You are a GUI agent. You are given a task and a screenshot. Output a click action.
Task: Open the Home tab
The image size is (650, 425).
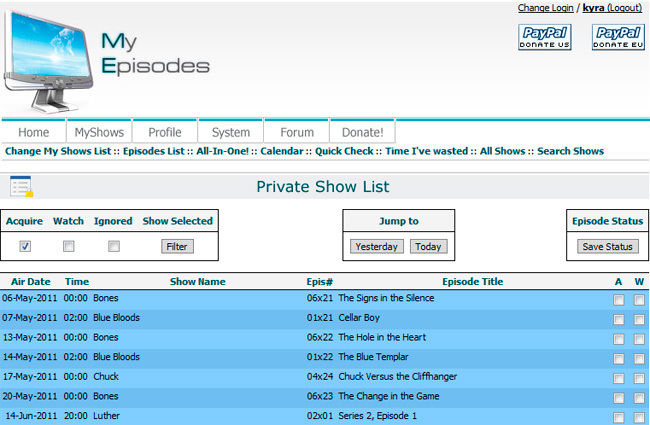tap(34, 132)
